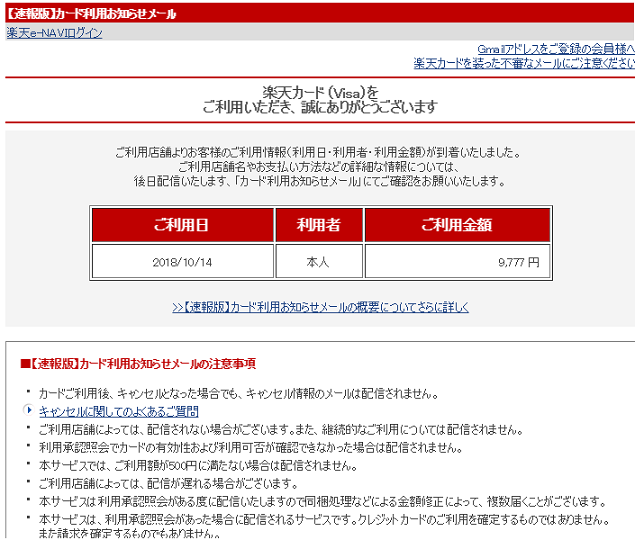Click the ご利用金額 column header
The width and height of the screenshot is (635, 540).
point(457,225)
